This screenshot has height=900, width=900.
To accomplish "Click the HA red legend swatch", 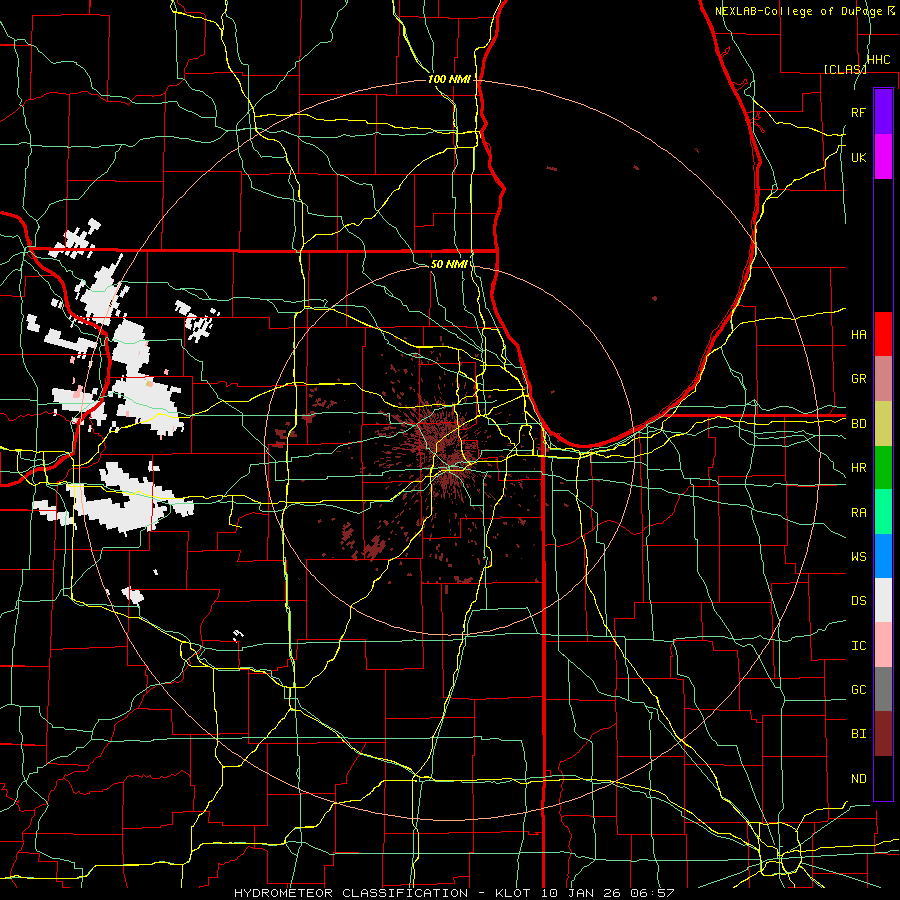I will point(883,334).
